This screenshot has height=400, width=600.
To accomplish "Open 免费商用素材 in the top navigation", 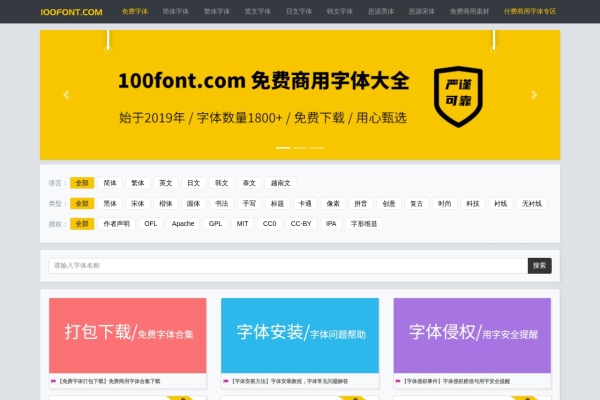I will 469,11.
